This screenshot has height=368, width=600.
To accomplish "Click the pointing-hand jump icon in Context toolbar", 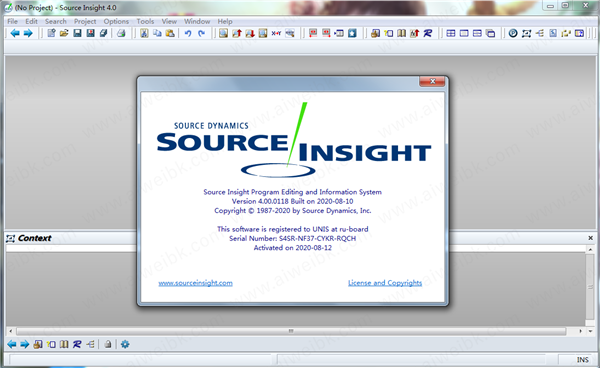I will [38, 344].
